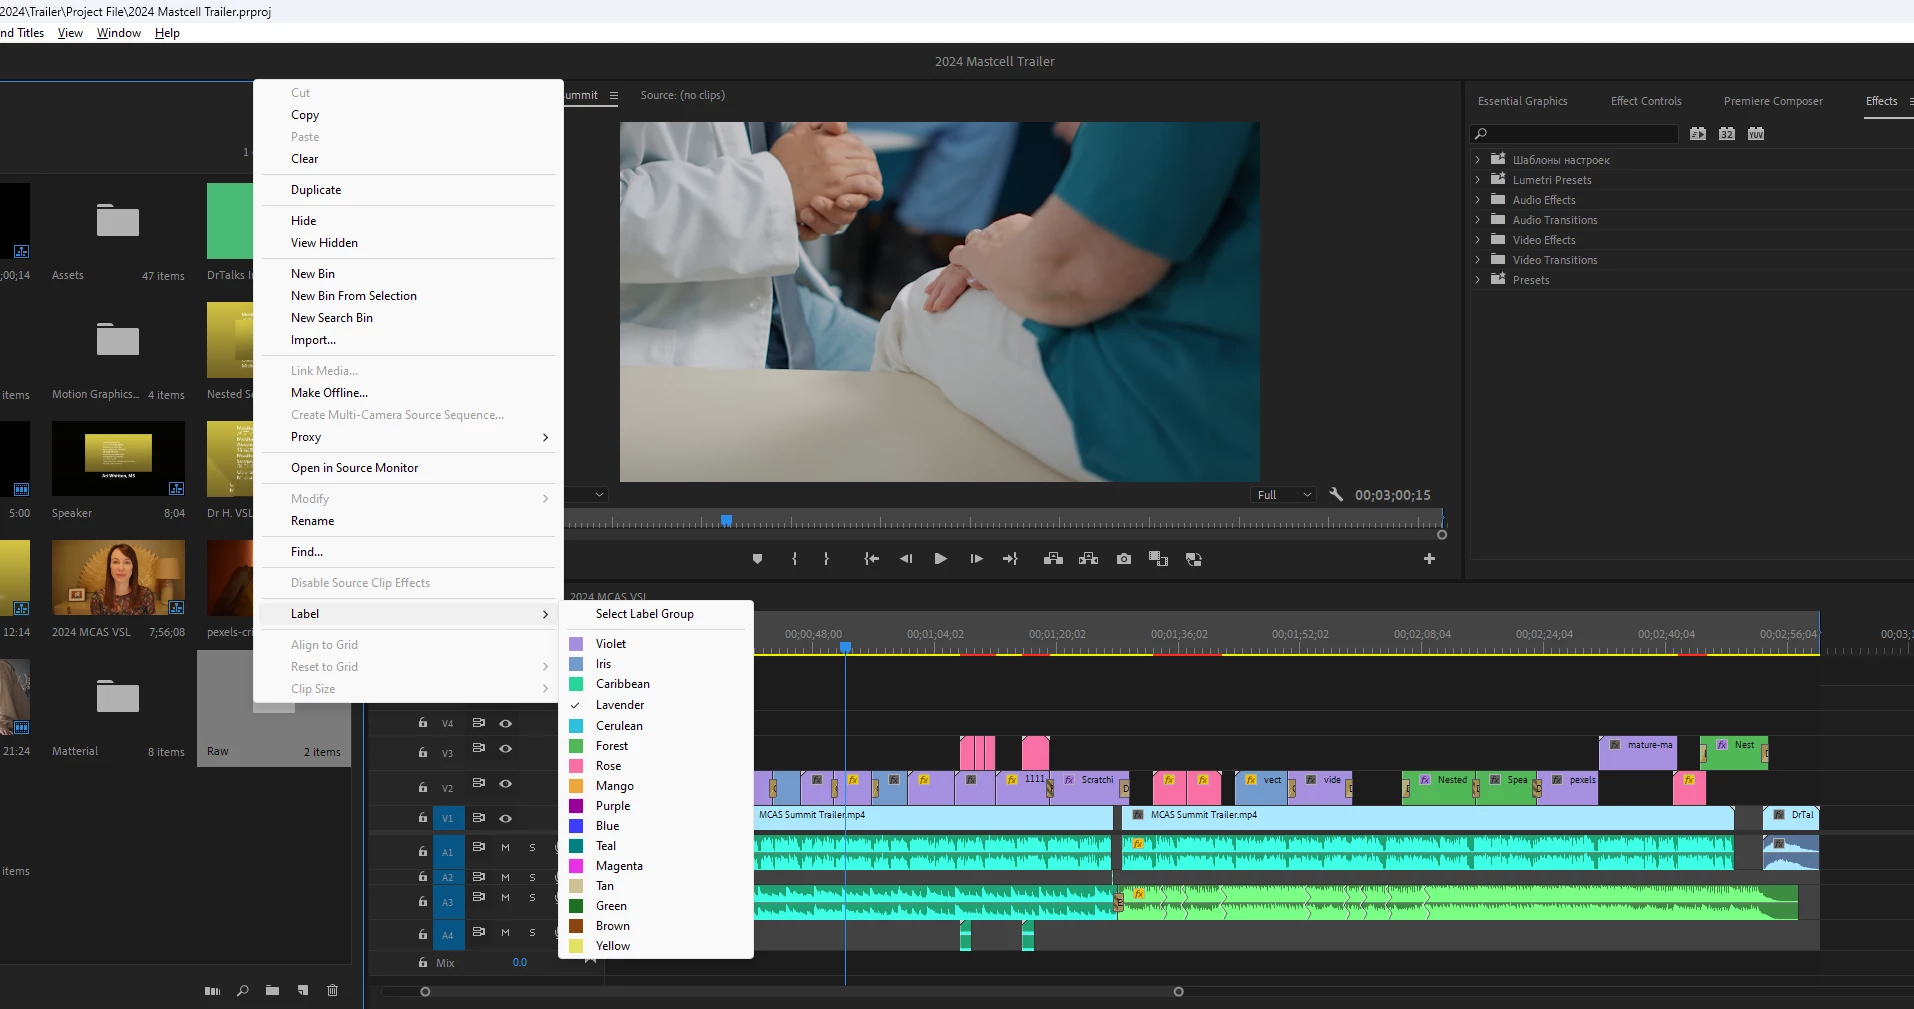This screenshot has height=1009, width=1914.
Task: Expand the Lumetri Presets folder
Action: coord(1477,180)
